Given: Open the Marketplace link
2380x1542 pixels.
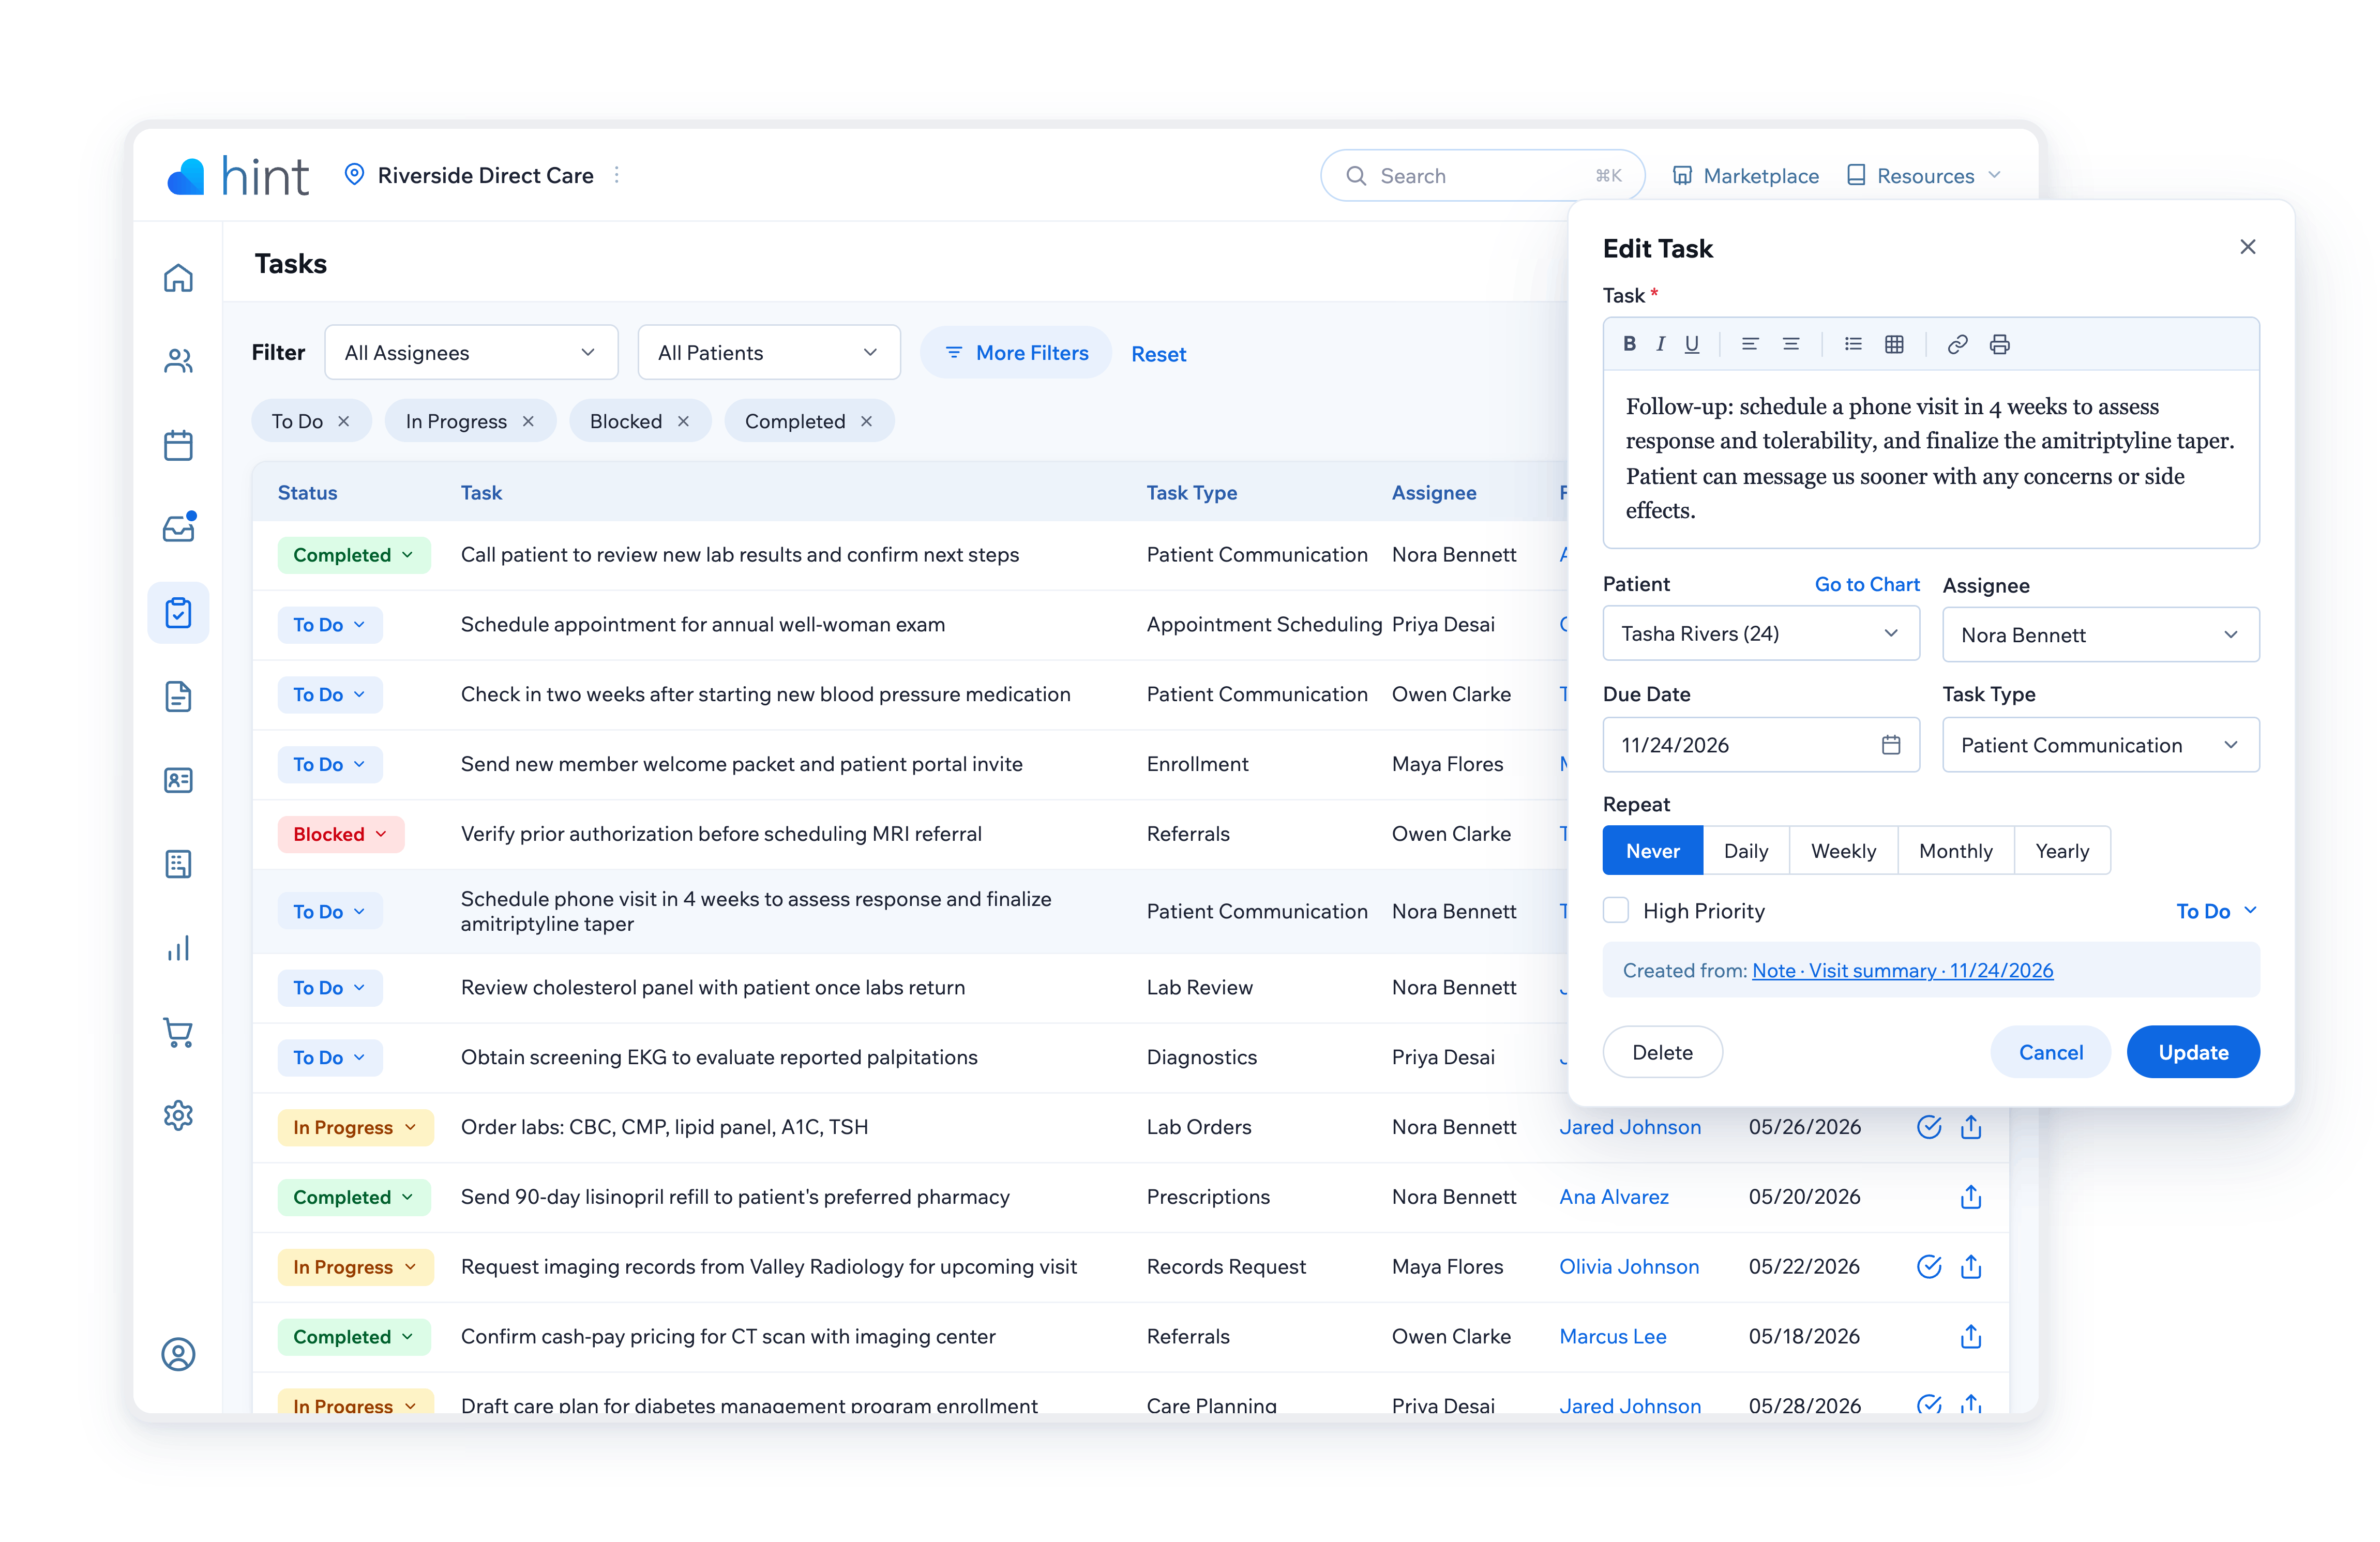Looking at the screenshot, I should pos(1745,176).
